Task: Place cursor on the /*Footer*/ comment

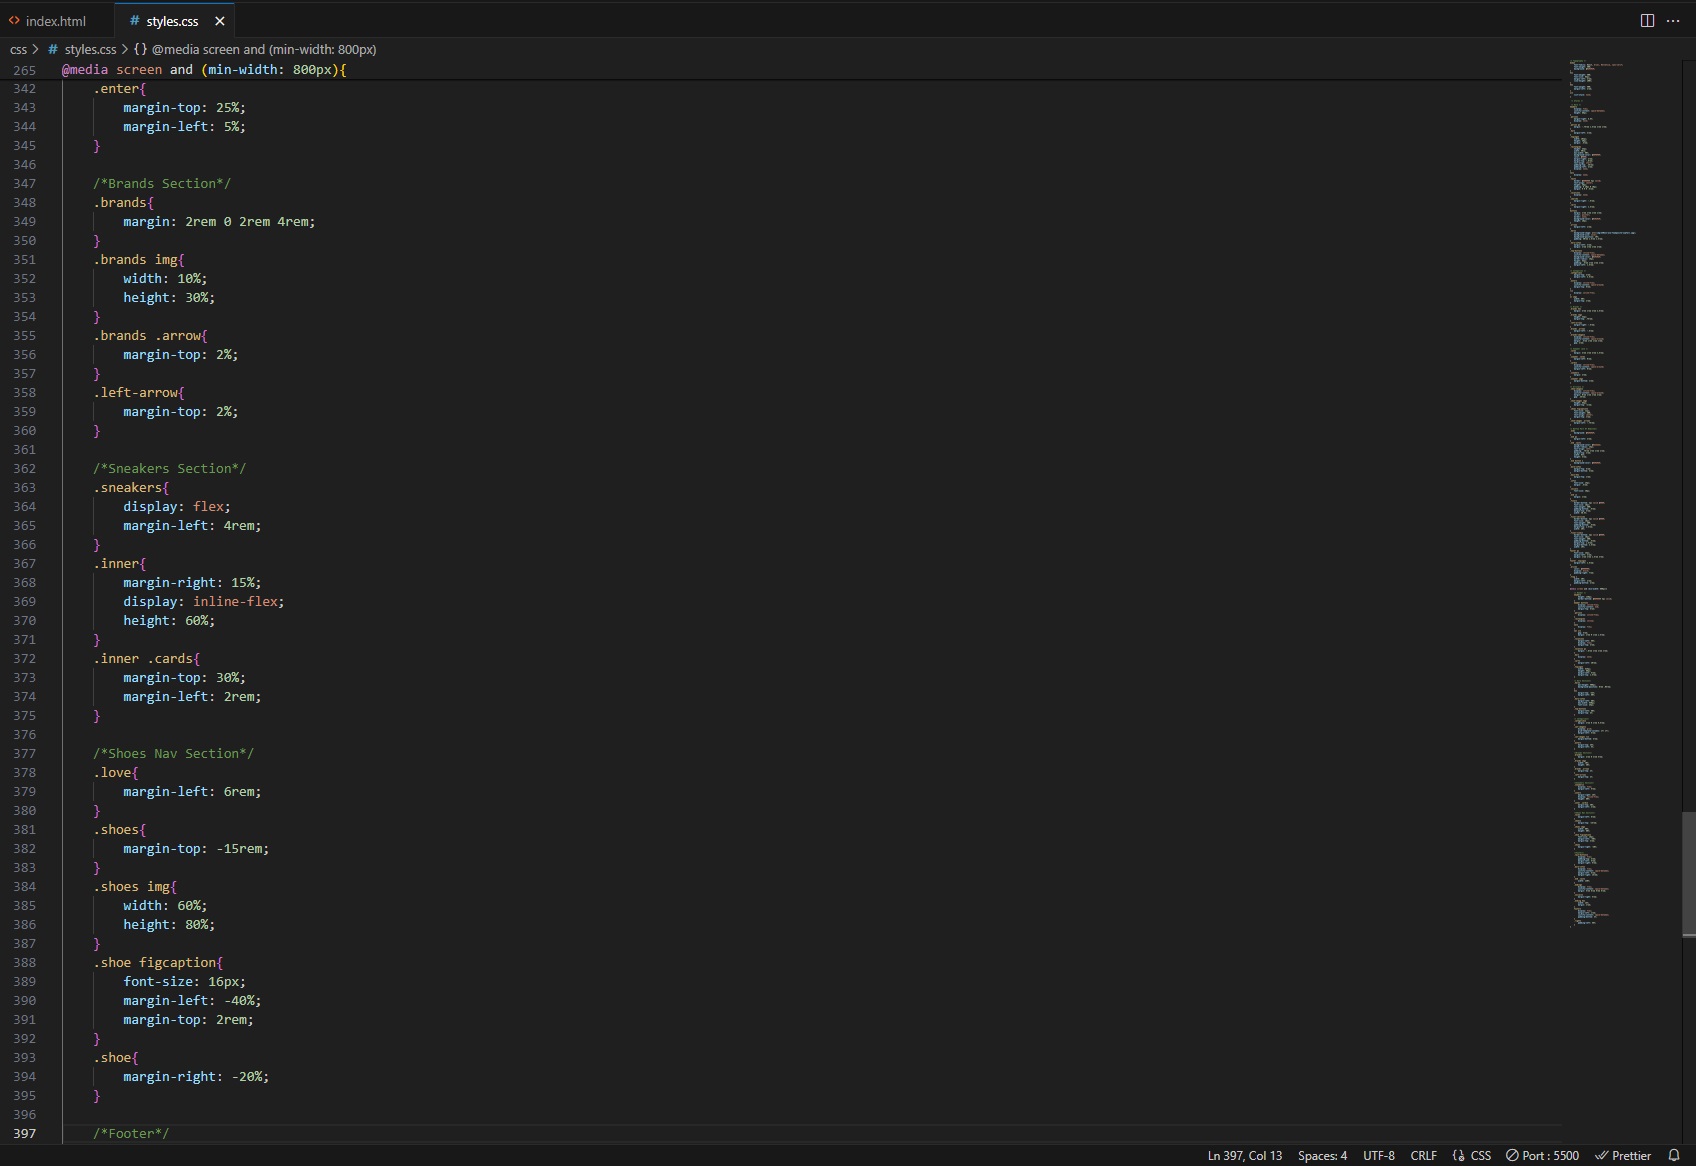Action: click(x=131, y=1133)
